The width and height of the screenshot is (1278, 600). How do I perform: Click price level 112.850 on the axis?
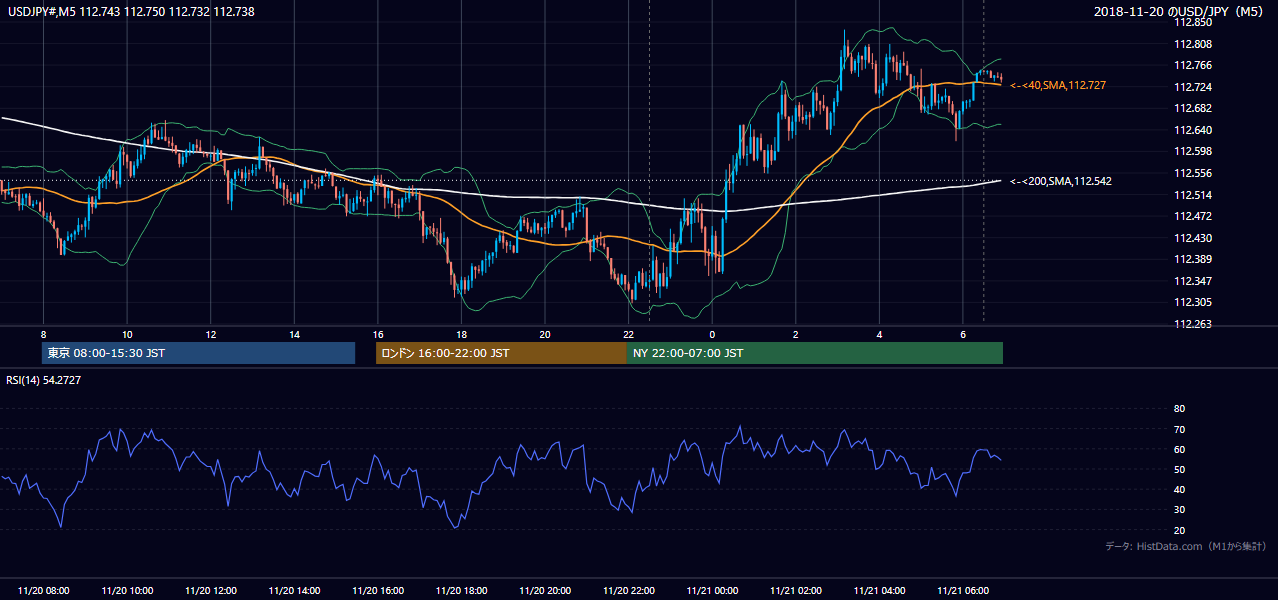coord(1193,22)
